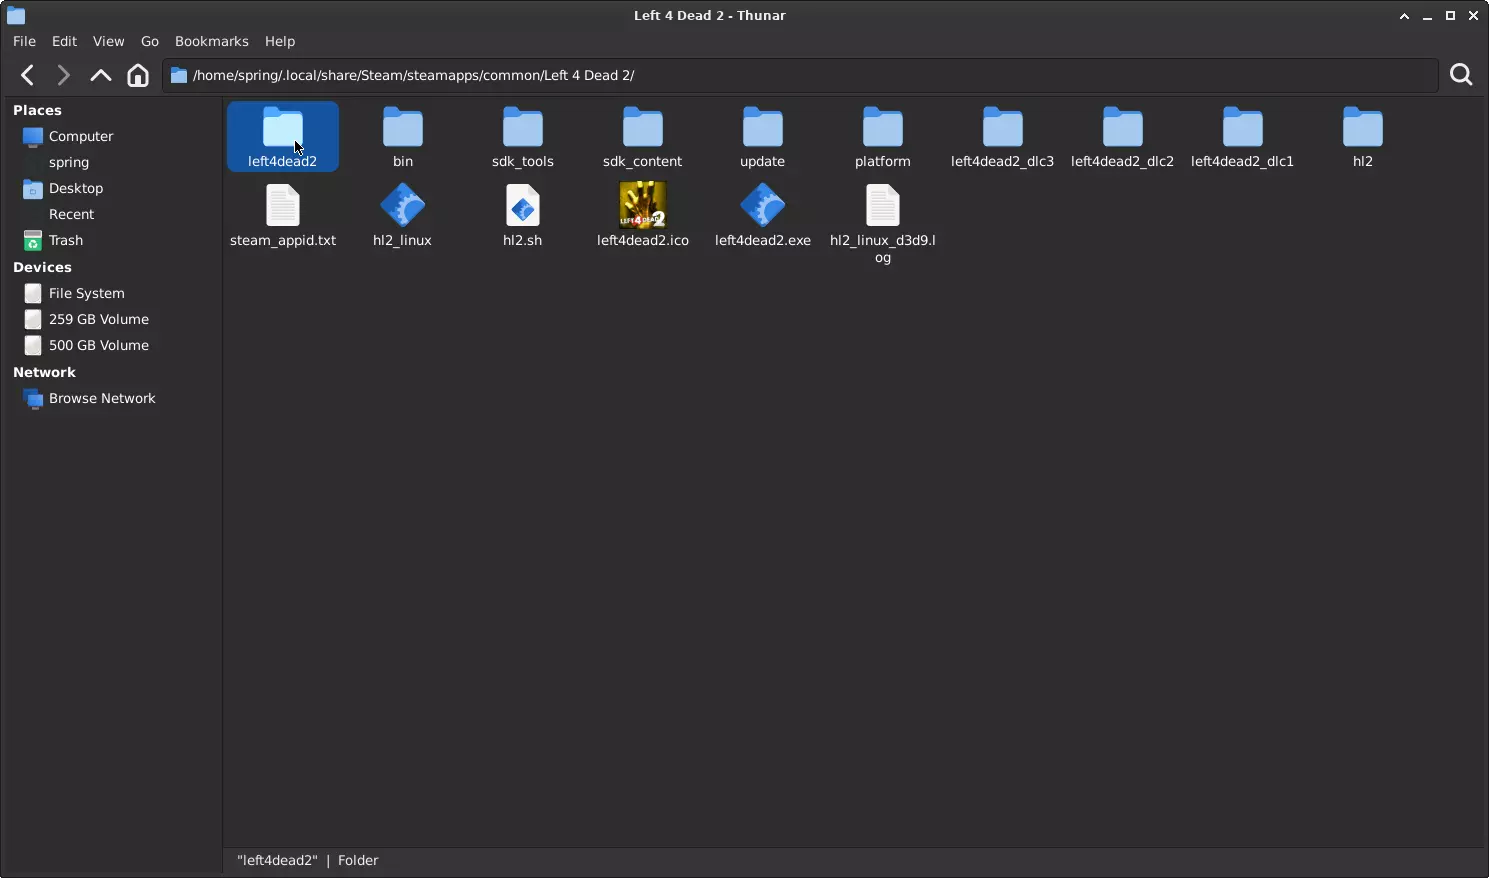Viewport: 1489px width, 878px height.
Task: Click the search magnifier icon
Action: click(x=1461, y=75)
